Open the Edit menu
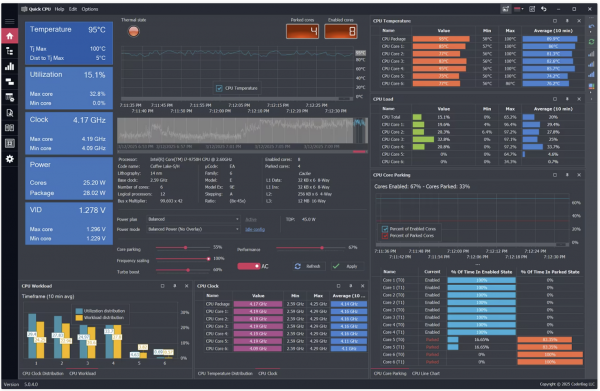This screenshot has height=391, width=600. pyautogui.click(x=73, y=9)
